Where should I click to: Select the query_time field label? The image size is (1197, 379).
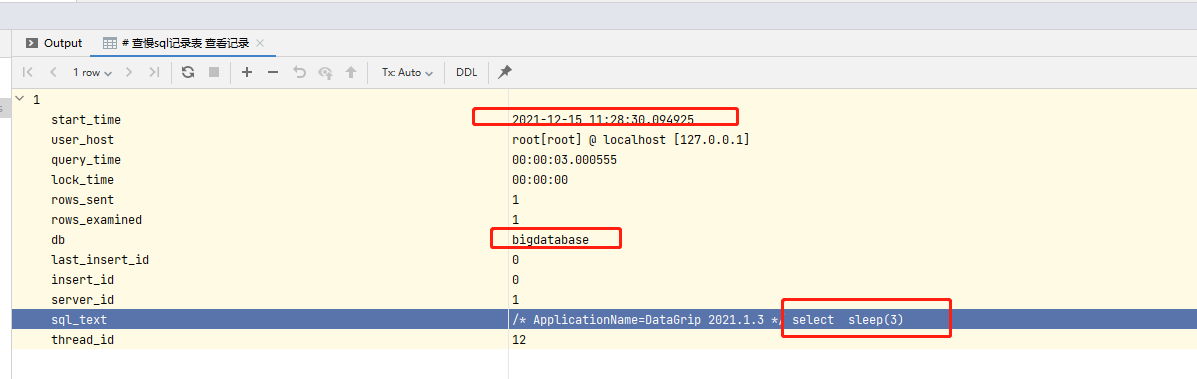click(x=86, y=160)
